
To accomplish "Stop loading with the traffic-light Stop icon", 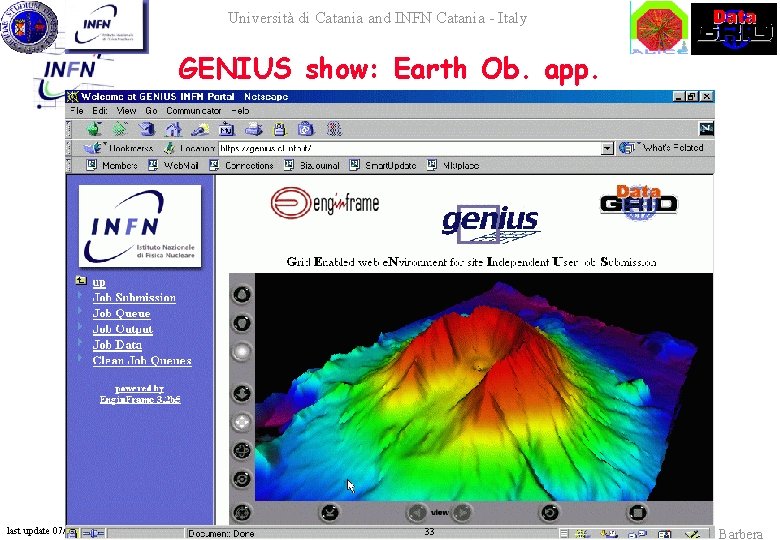I will [x=334, y=129].
